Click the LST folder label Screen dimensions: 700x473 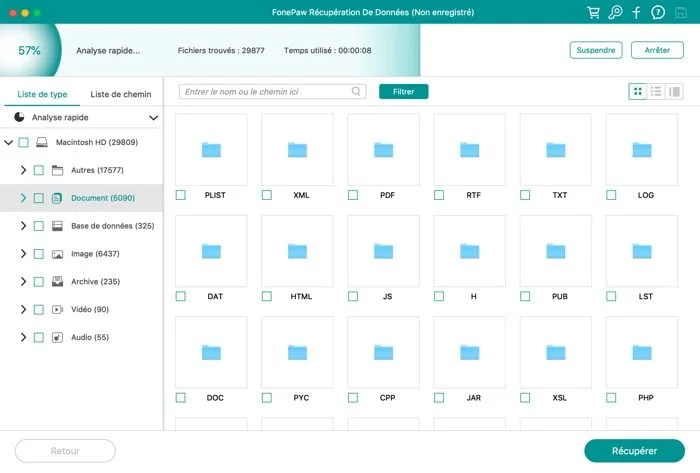(646, 296)
